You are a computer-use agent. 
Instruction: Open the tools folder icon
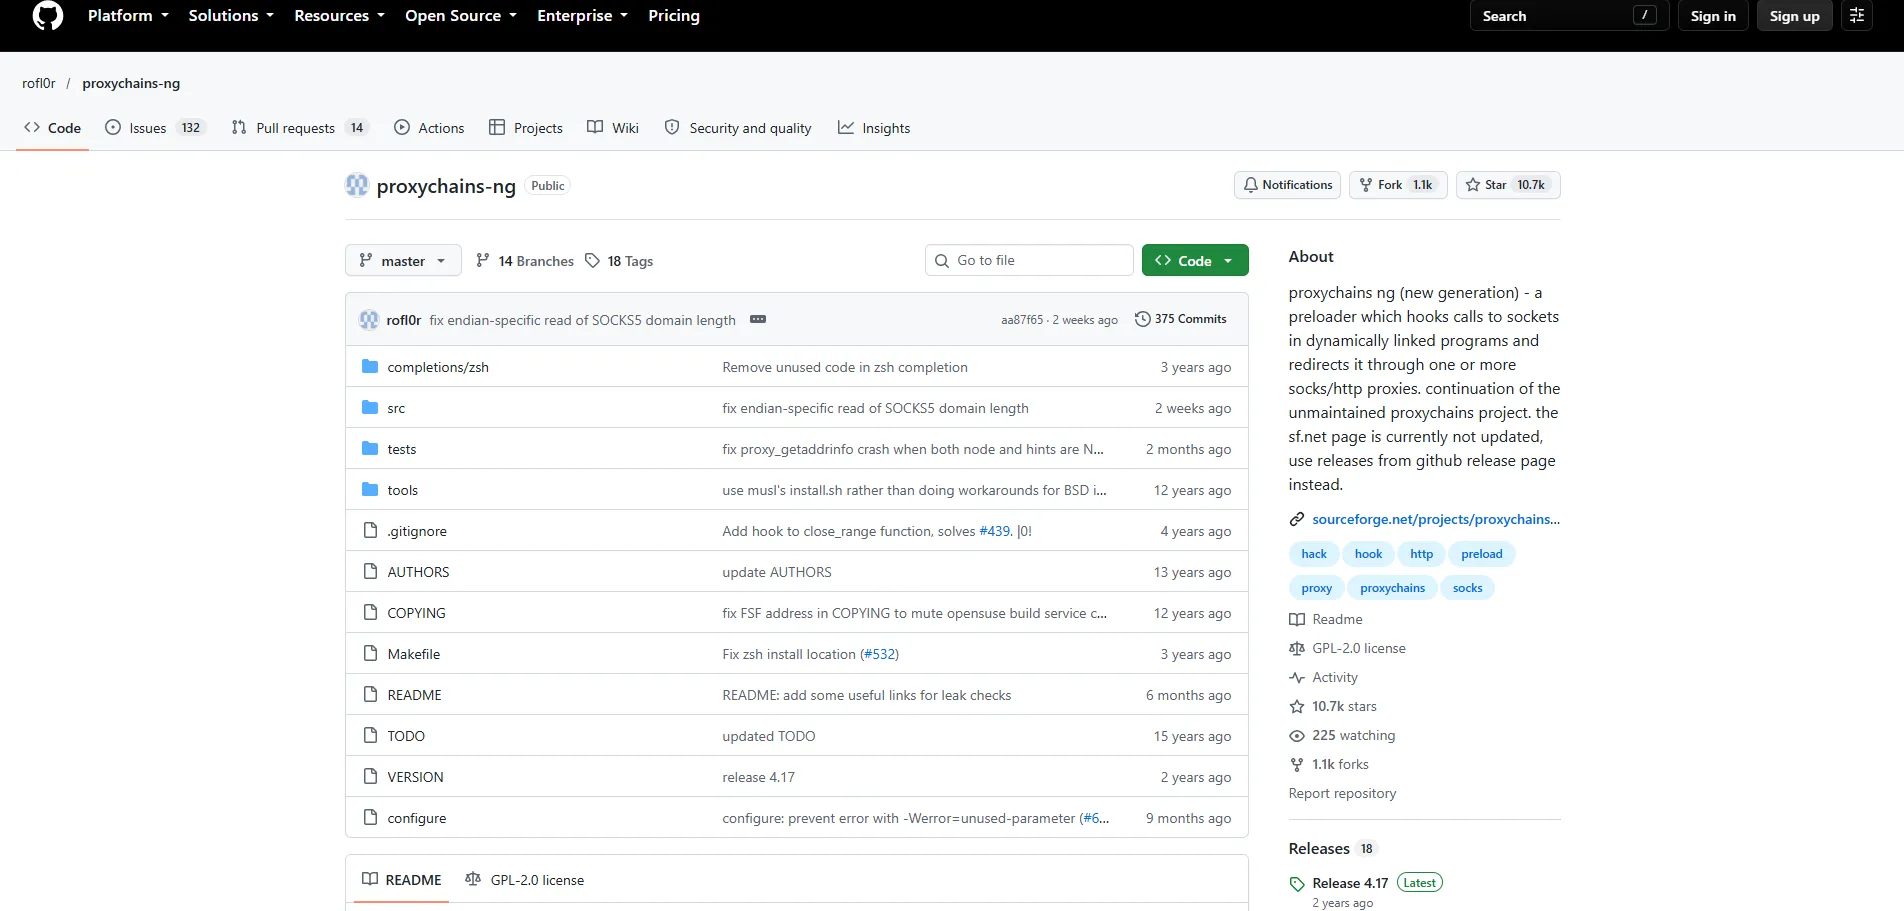click(370, 490)
